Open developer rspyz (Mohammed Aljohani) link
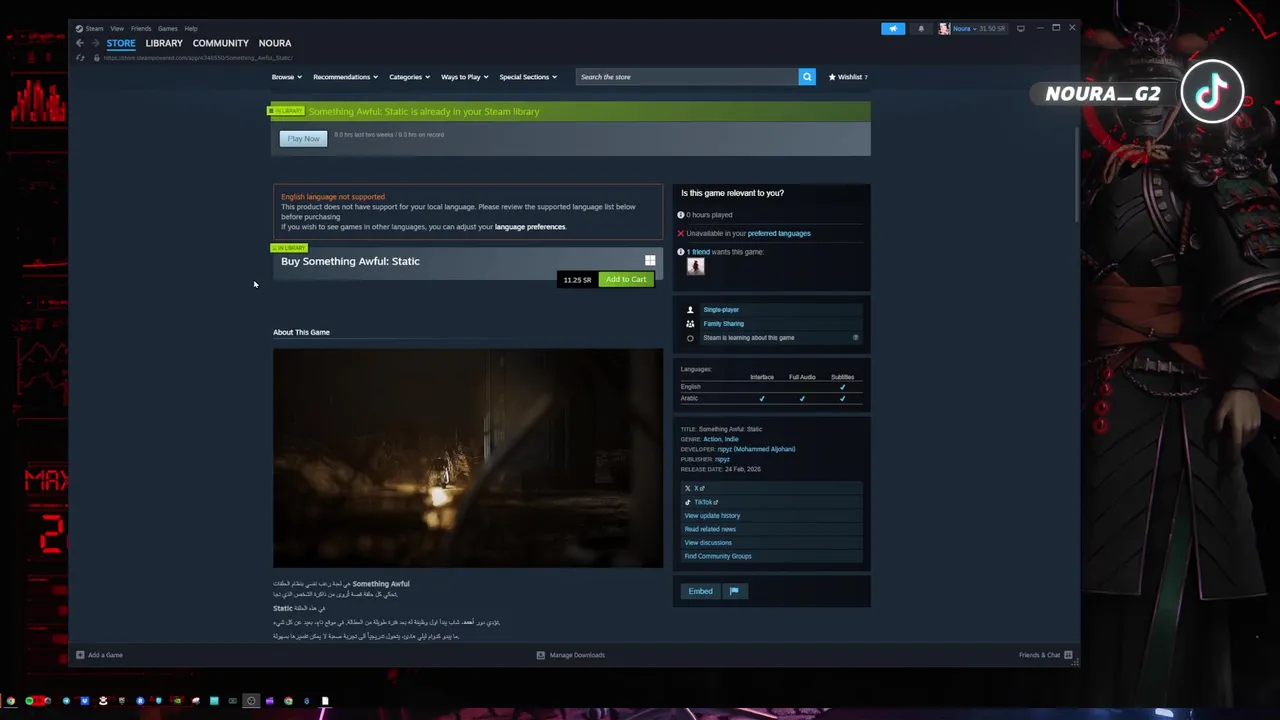The height and width of the screenshot is (720, 1280). 756,449
